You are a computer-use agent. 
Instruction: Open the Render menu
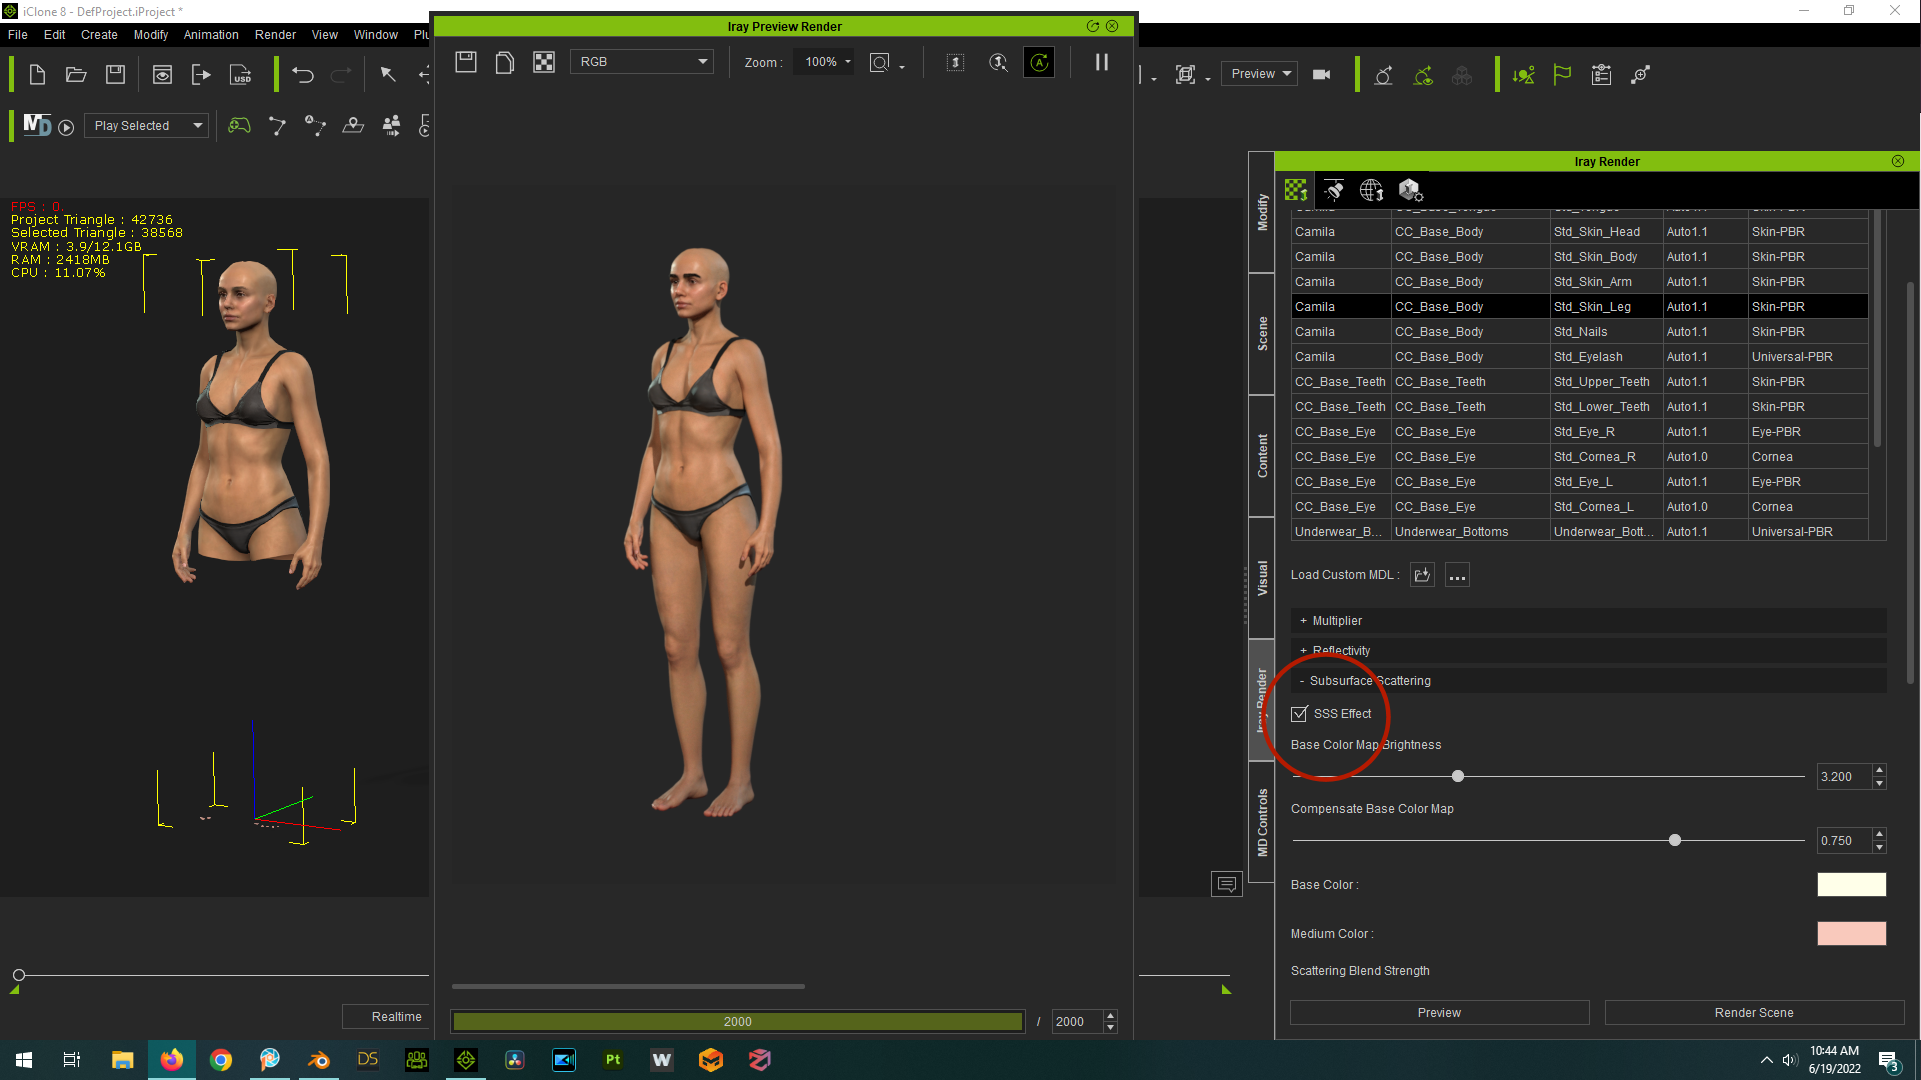click(x=275, y=34)
